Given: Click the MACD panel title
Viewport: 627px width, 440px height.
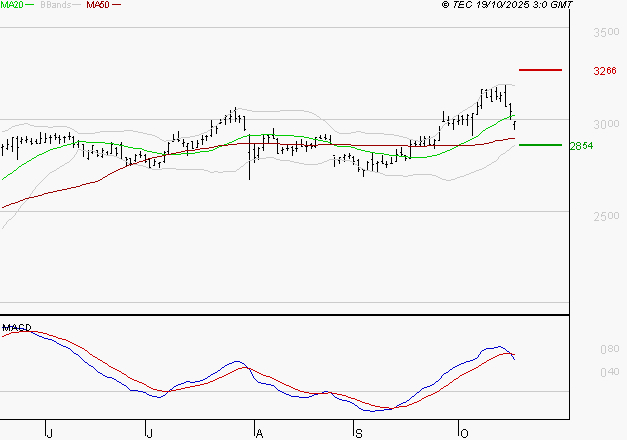Looking at the screenshot, I should pos(16,327).
